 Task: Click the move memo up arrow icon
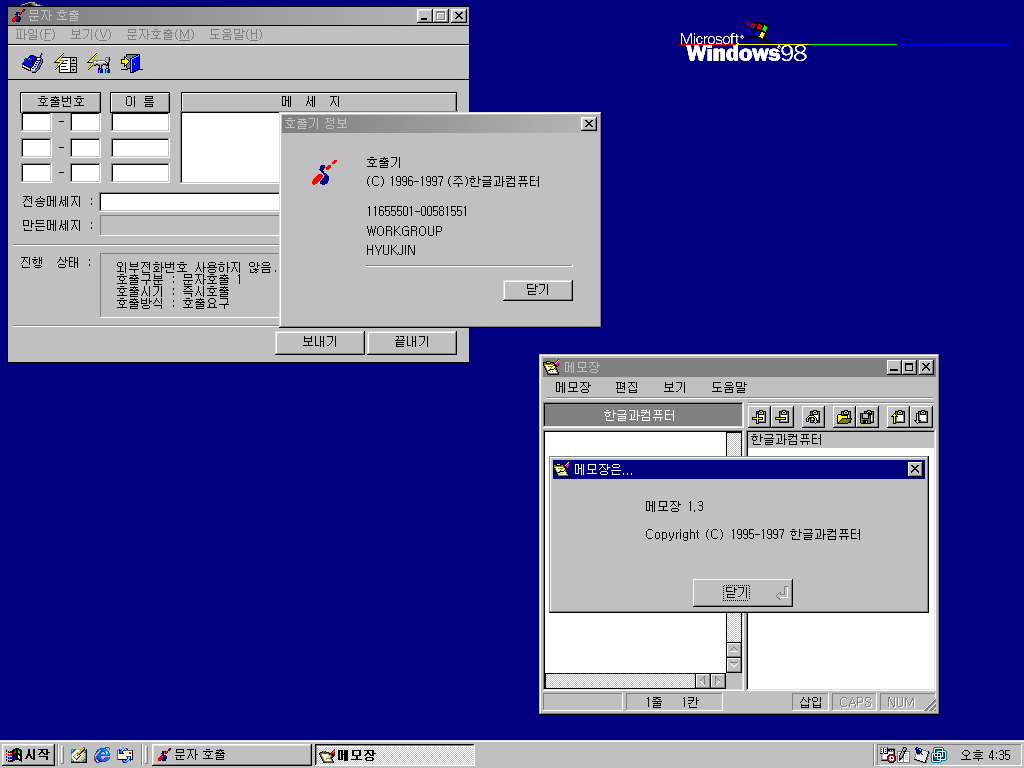coord(899,417)
